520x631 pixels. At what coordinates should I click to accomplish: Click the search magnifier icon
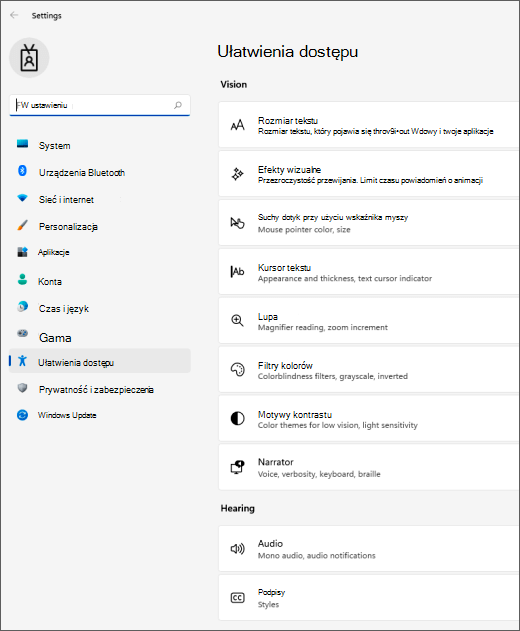(178, 105)
